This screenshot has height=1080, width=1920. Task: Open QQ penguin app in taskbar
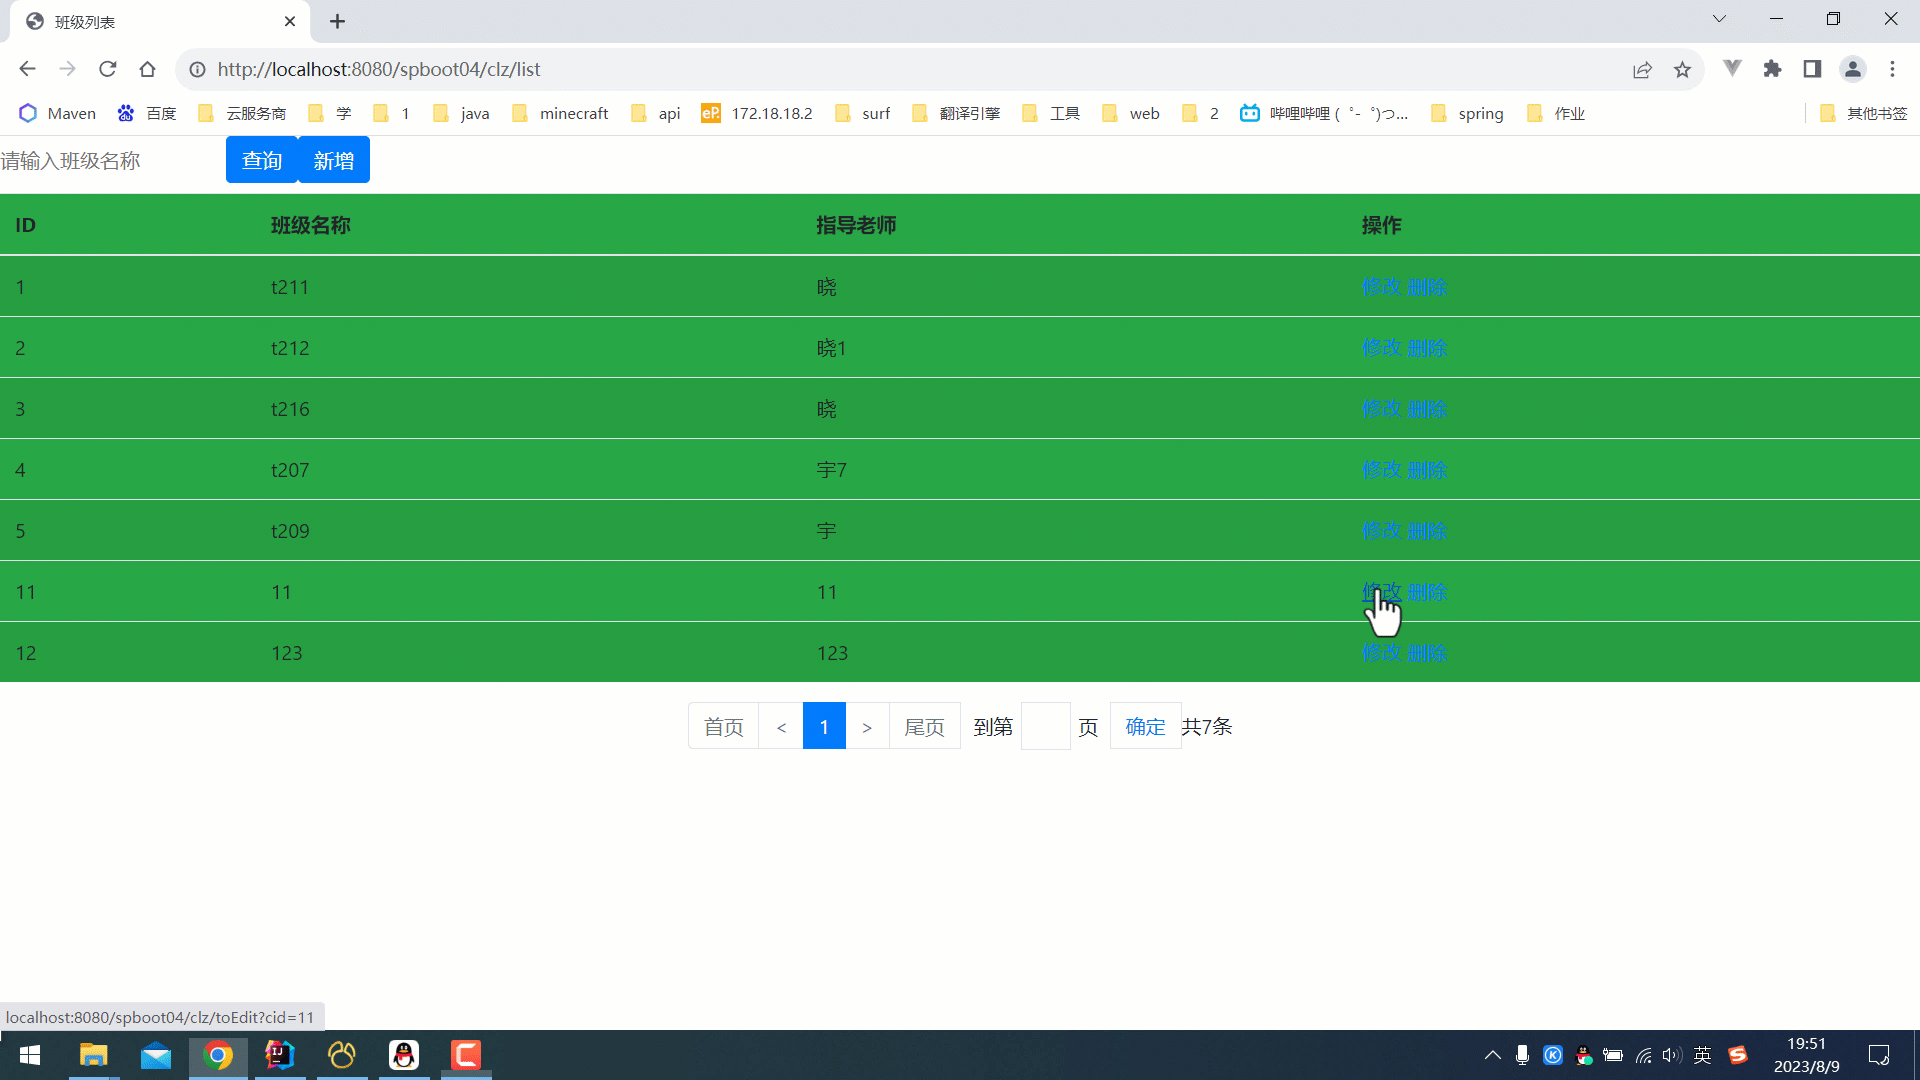click(x=404, y=1055)
